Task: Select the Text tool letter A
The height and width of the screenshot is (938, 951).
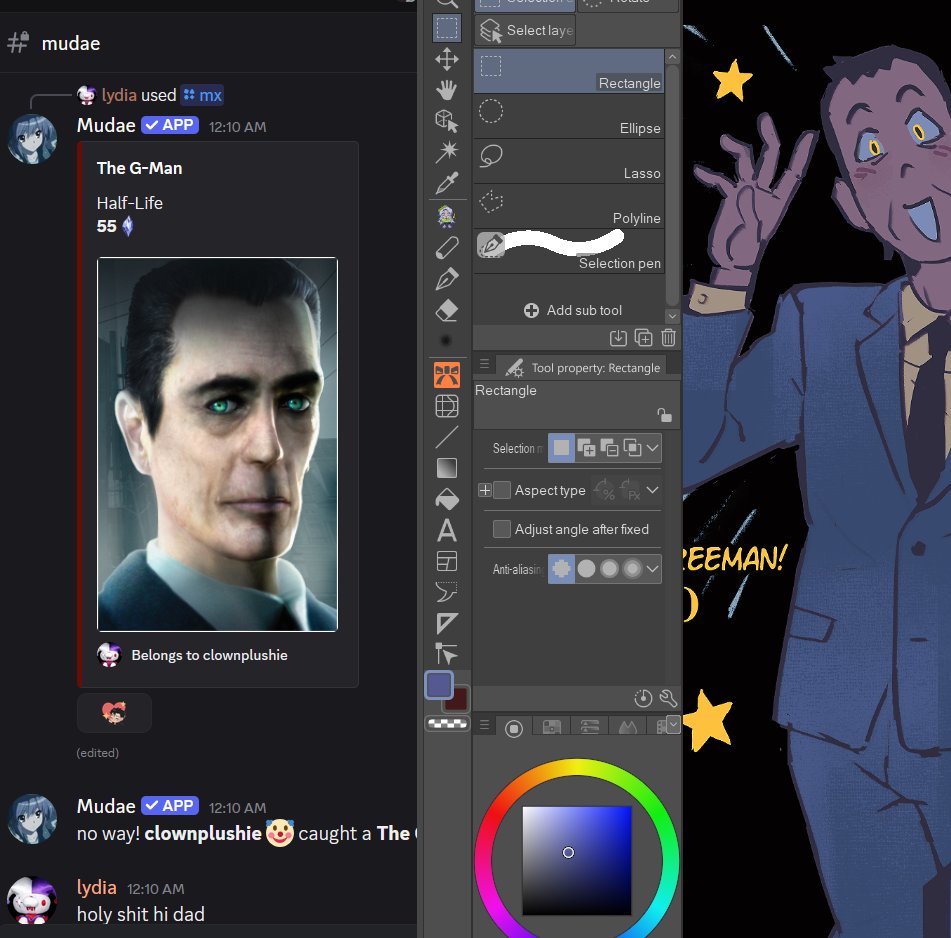Action: click(447, 530)
